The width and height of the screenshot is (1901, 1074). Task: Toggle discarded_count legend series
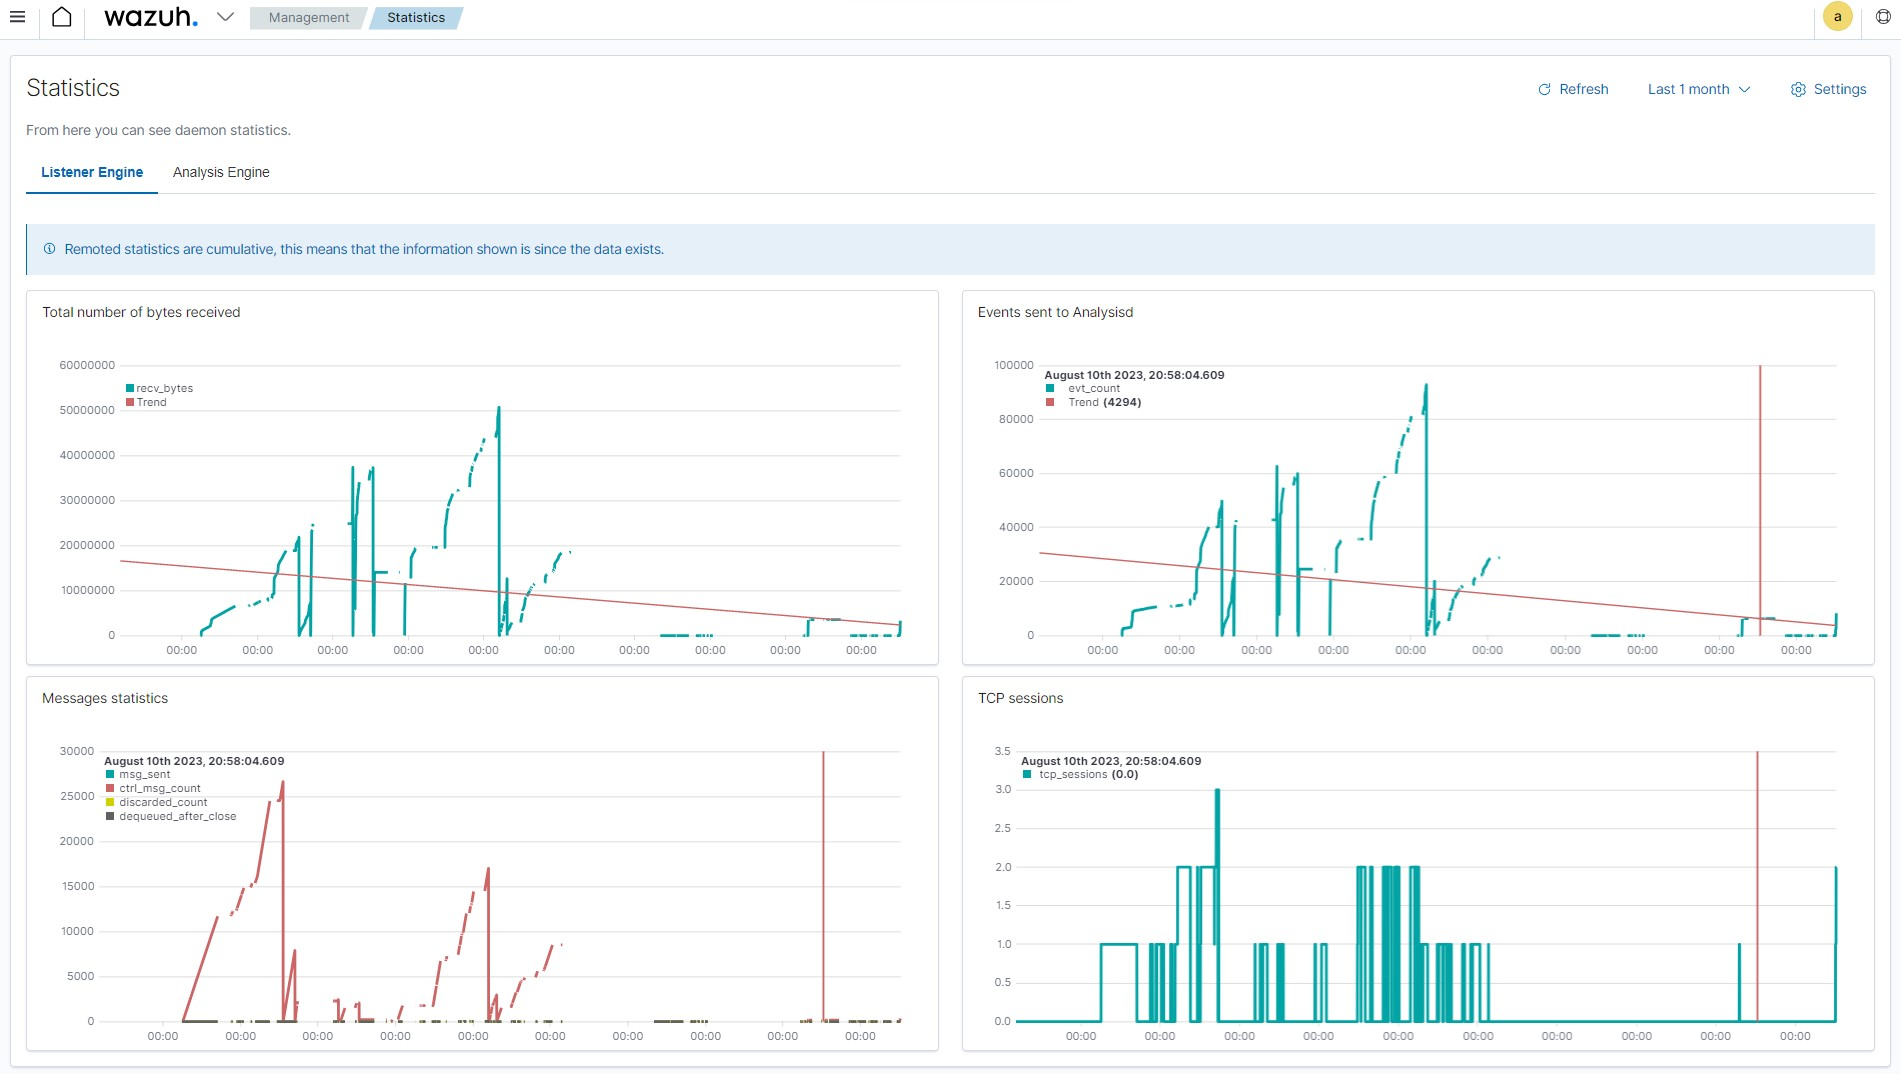[156, 802]
